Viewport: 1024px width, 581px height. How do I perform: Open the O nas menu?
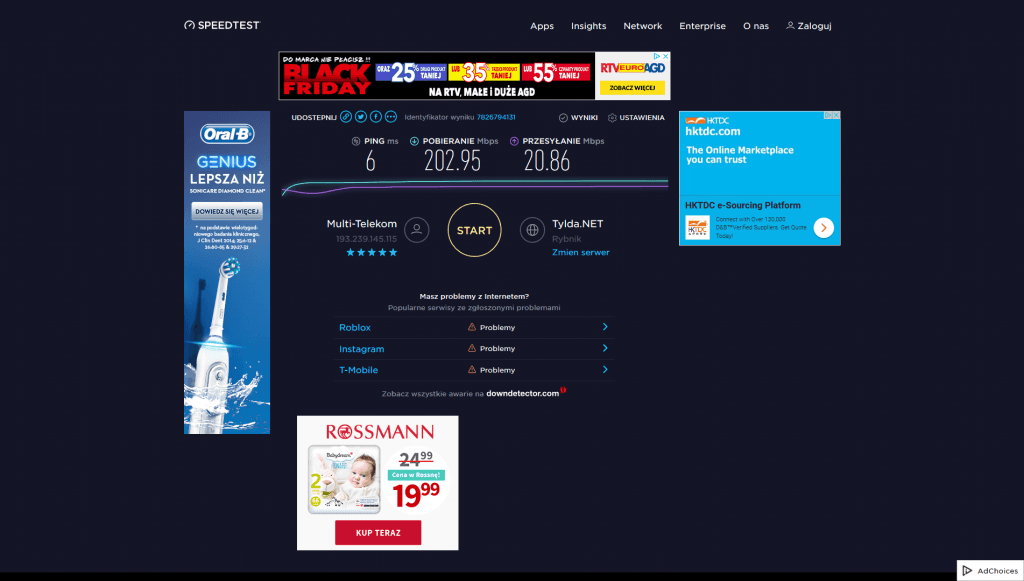tap(756, 26)
